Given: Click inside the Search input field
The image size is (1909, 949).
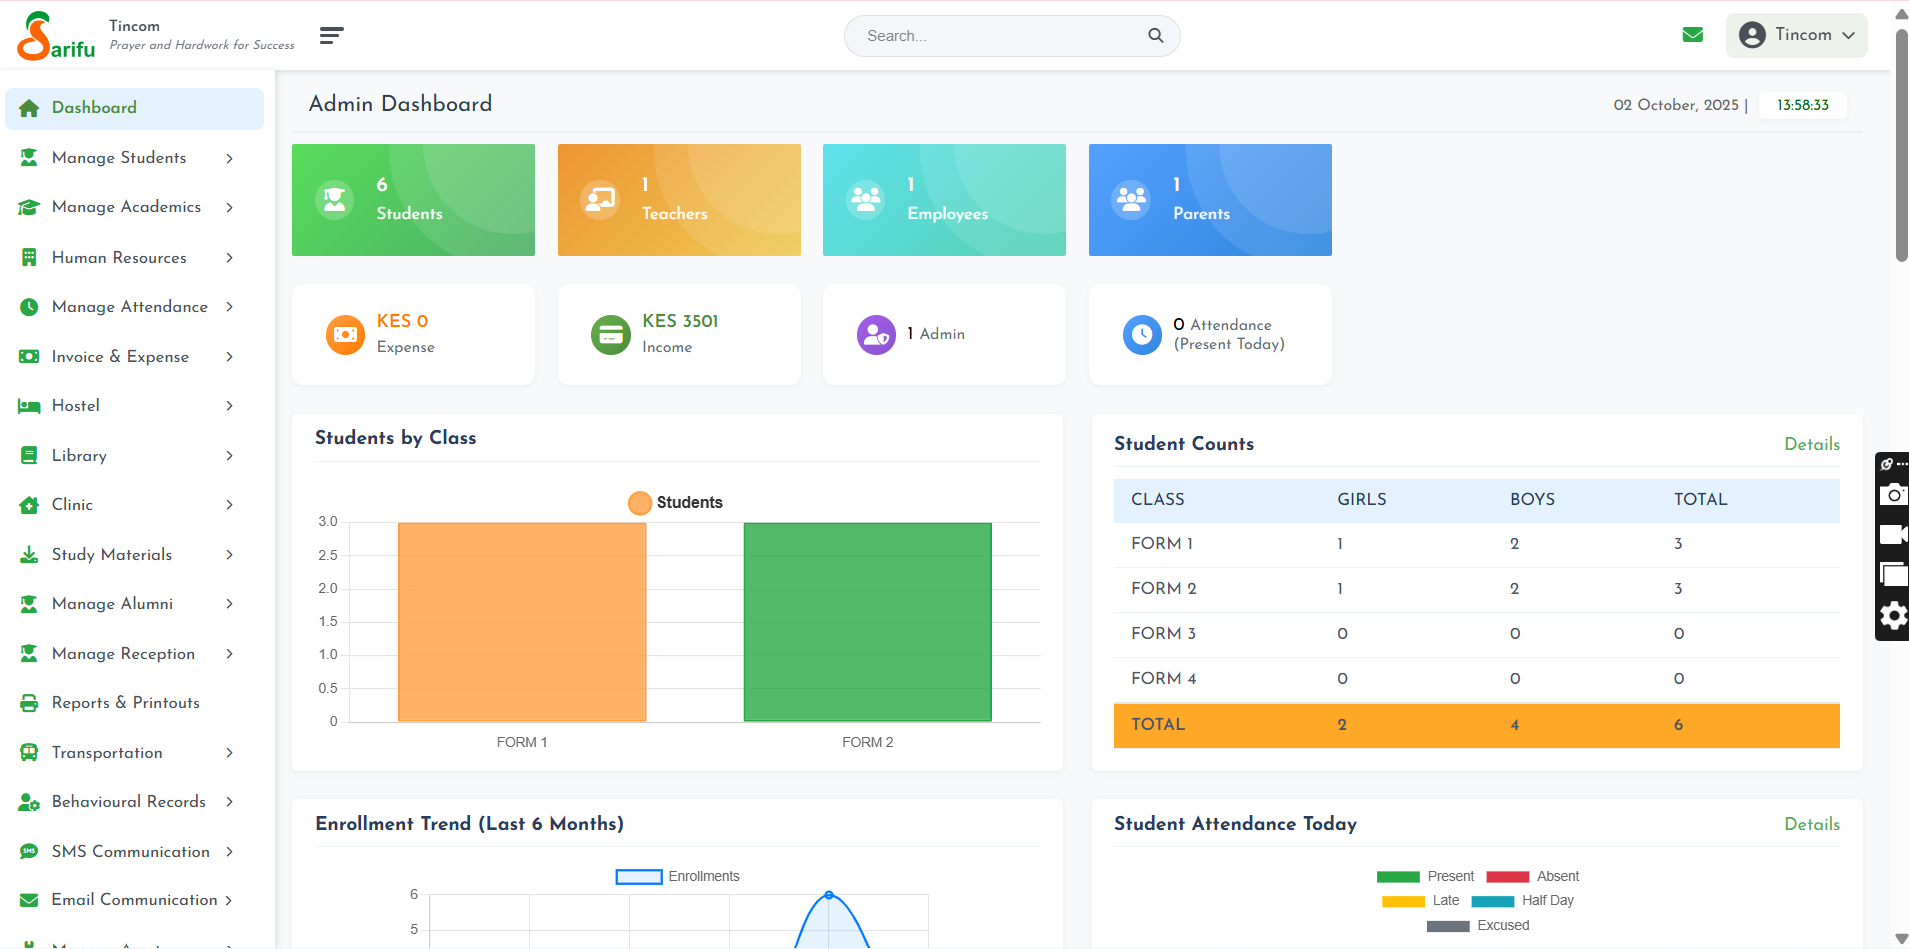Looking at the screenshot, I should pyautogui.click(x=1000, y=36).
